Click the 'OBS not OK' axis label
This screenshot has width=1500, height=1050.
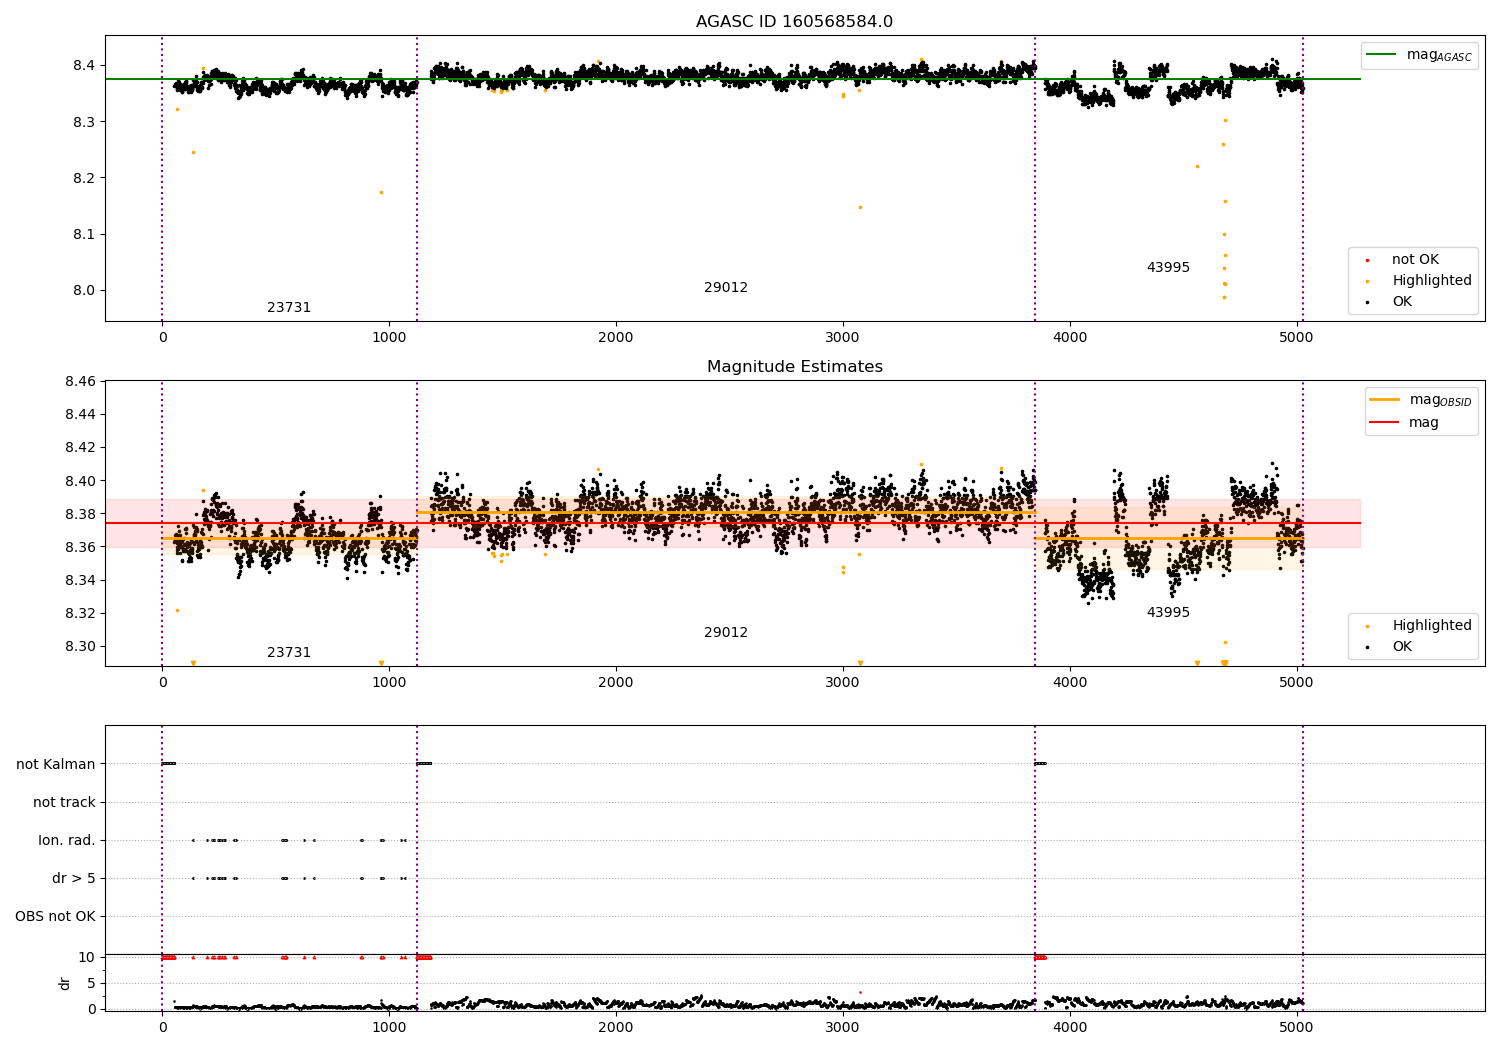click(x=55, y=917)
